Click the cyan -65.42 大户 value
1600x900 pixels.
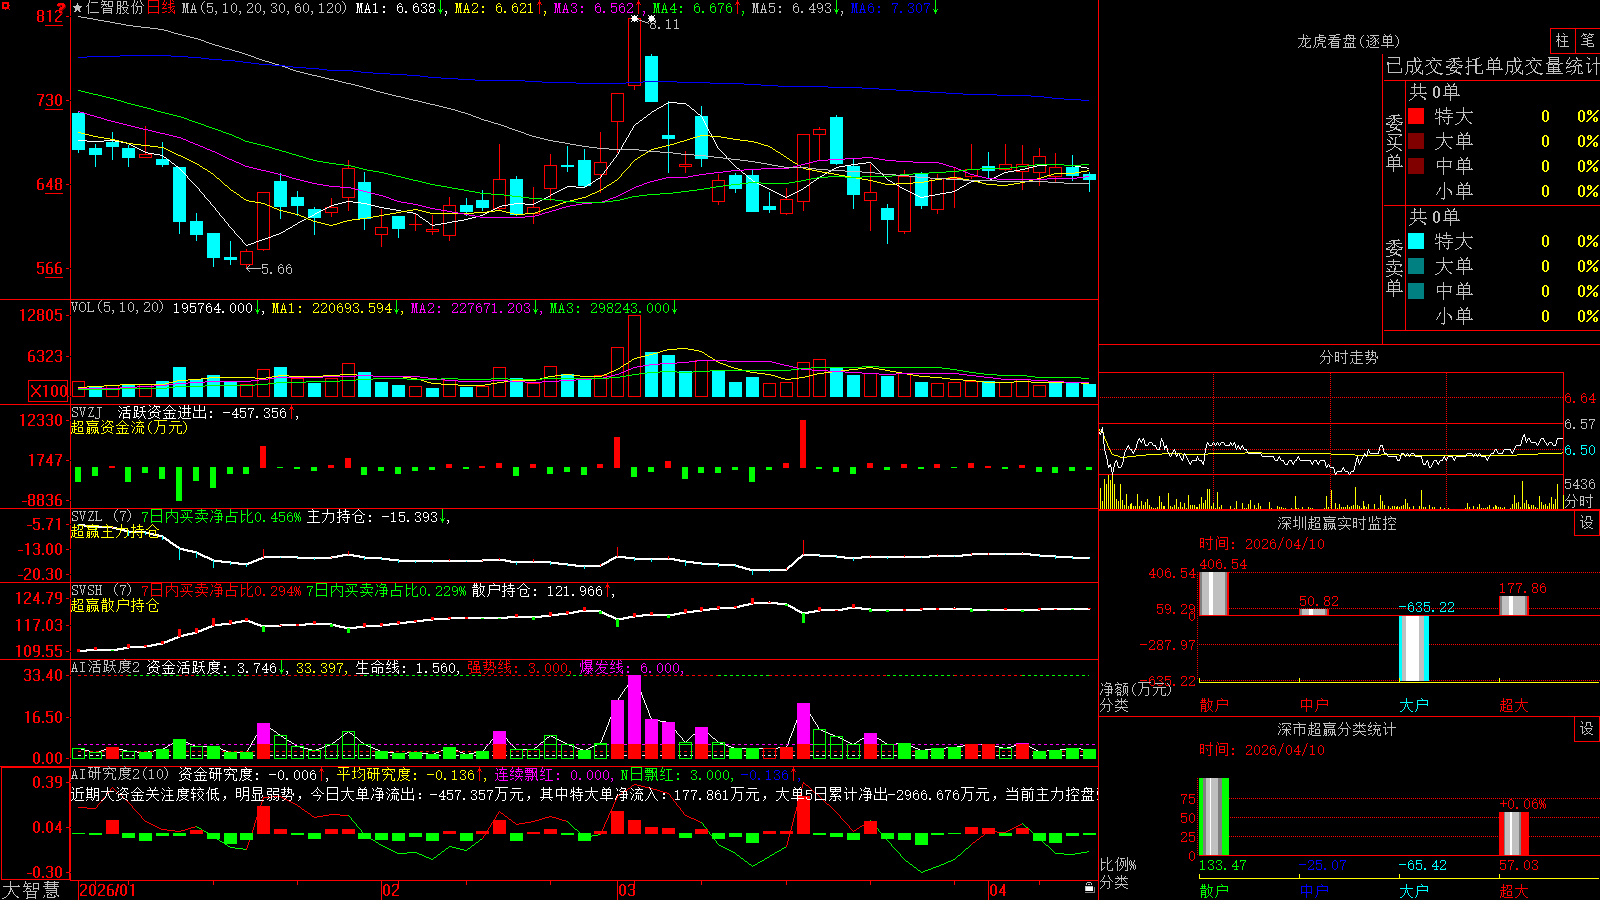click(1422, 865)
